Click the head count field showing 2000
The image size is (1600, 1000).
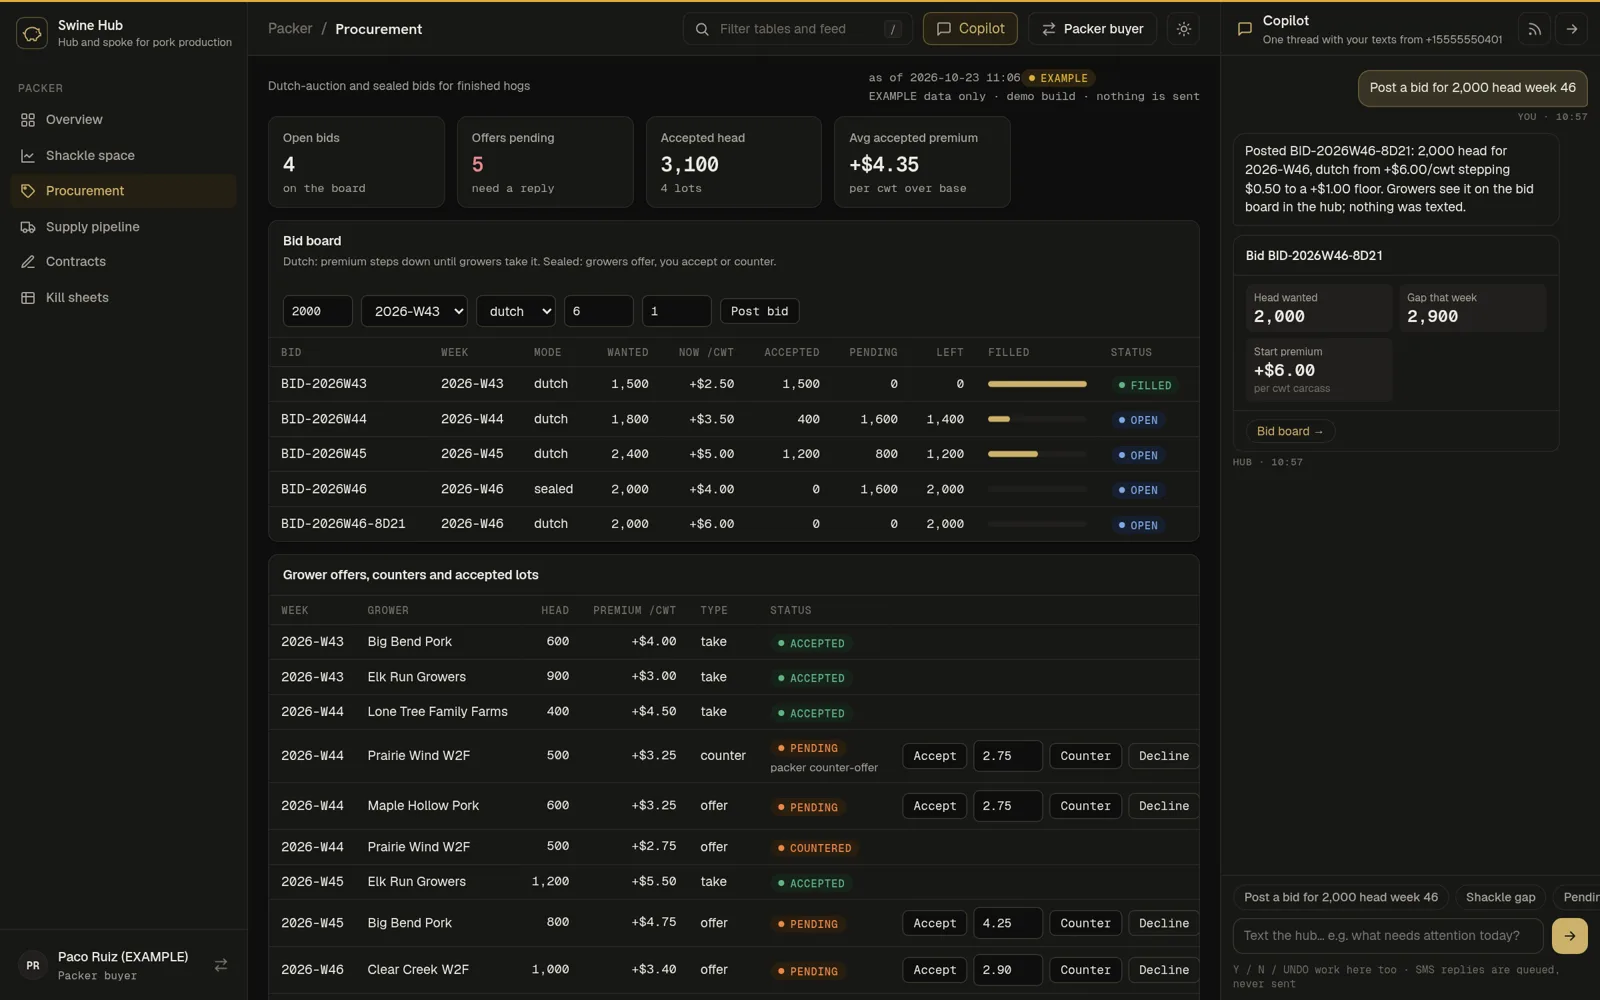(317, 311)
